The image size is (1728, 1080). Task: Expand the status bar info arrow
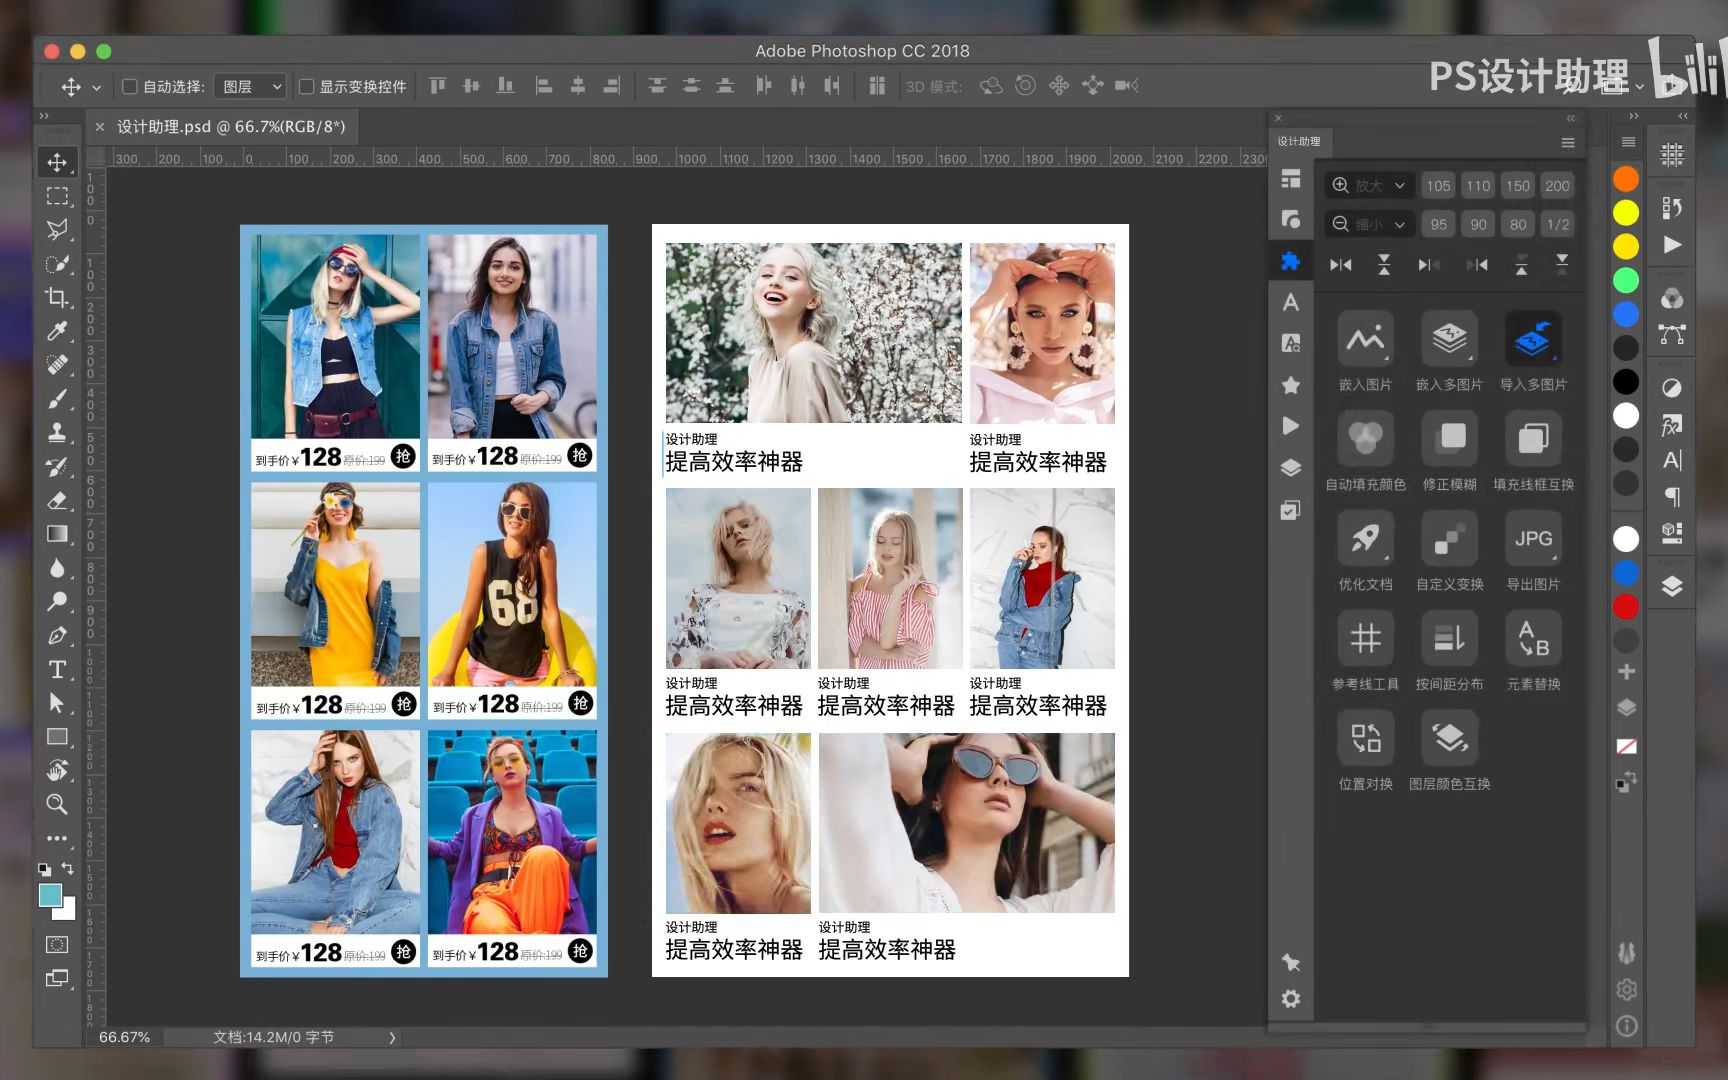click(392, 1038)
